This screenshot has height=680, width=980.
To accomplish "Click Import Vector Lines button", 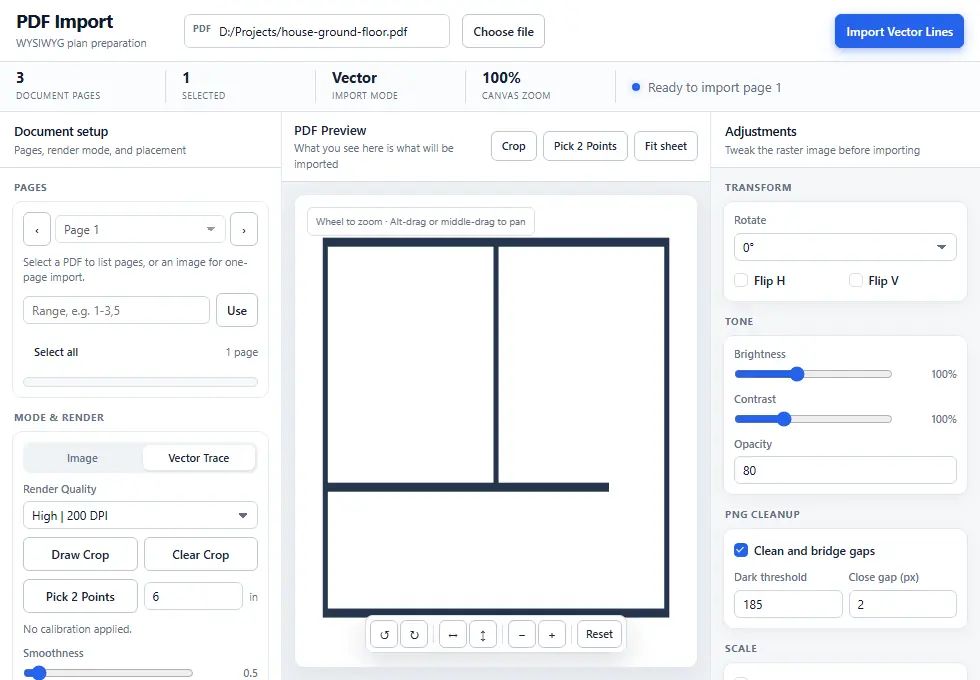I will (x=899, y=31).
